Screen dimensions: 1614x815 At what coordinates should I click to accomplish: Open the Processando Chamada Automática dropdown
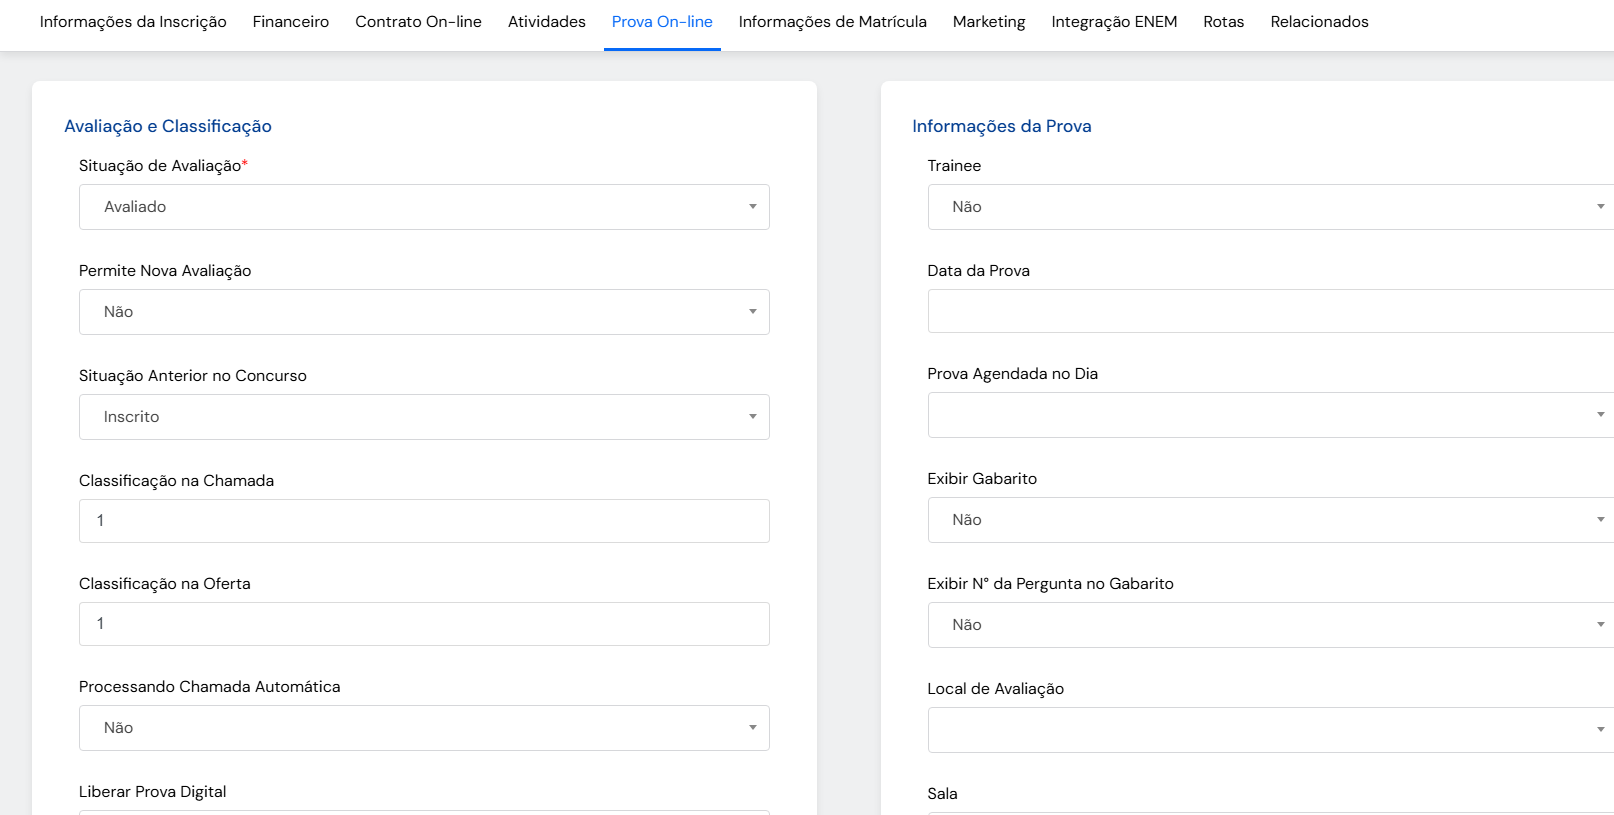[424, 728]
